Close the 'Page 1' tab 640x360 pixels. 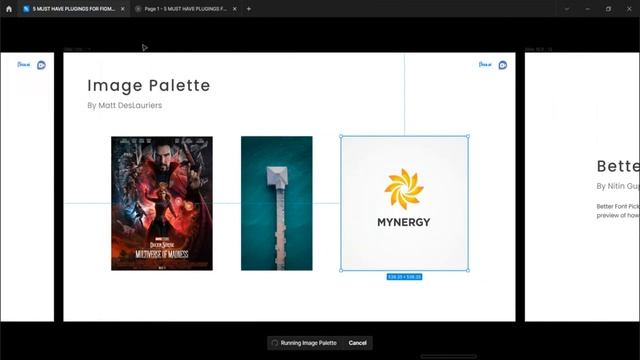tap(235, 9)
